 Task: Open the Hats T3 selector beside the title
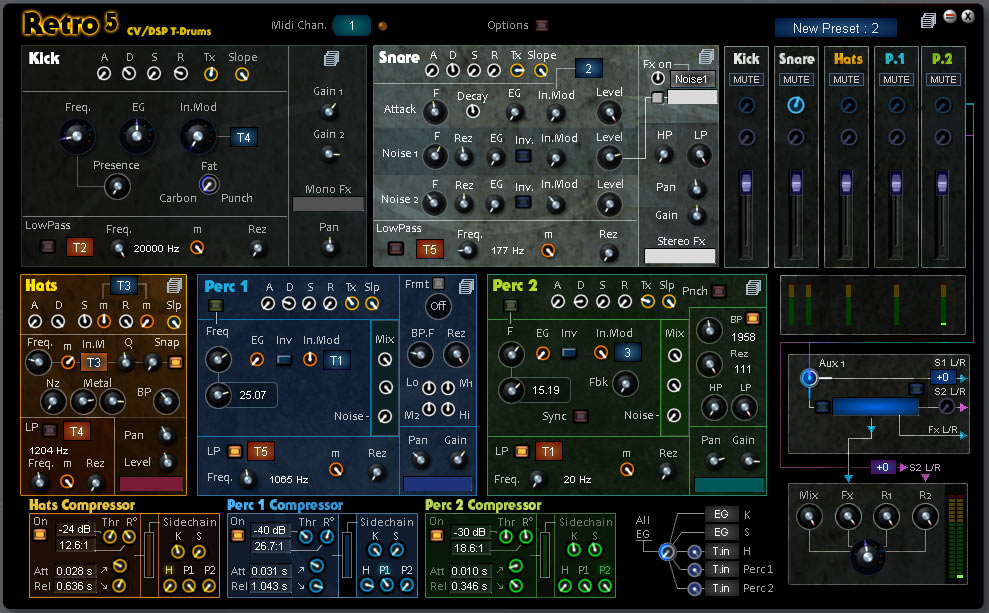124,286
